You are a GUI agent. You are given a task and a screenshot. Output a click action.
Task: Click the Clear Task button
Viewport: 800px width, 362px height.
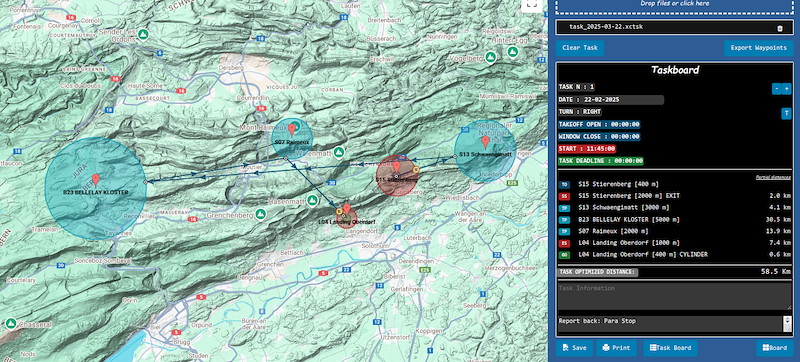(x=580, y=48)
